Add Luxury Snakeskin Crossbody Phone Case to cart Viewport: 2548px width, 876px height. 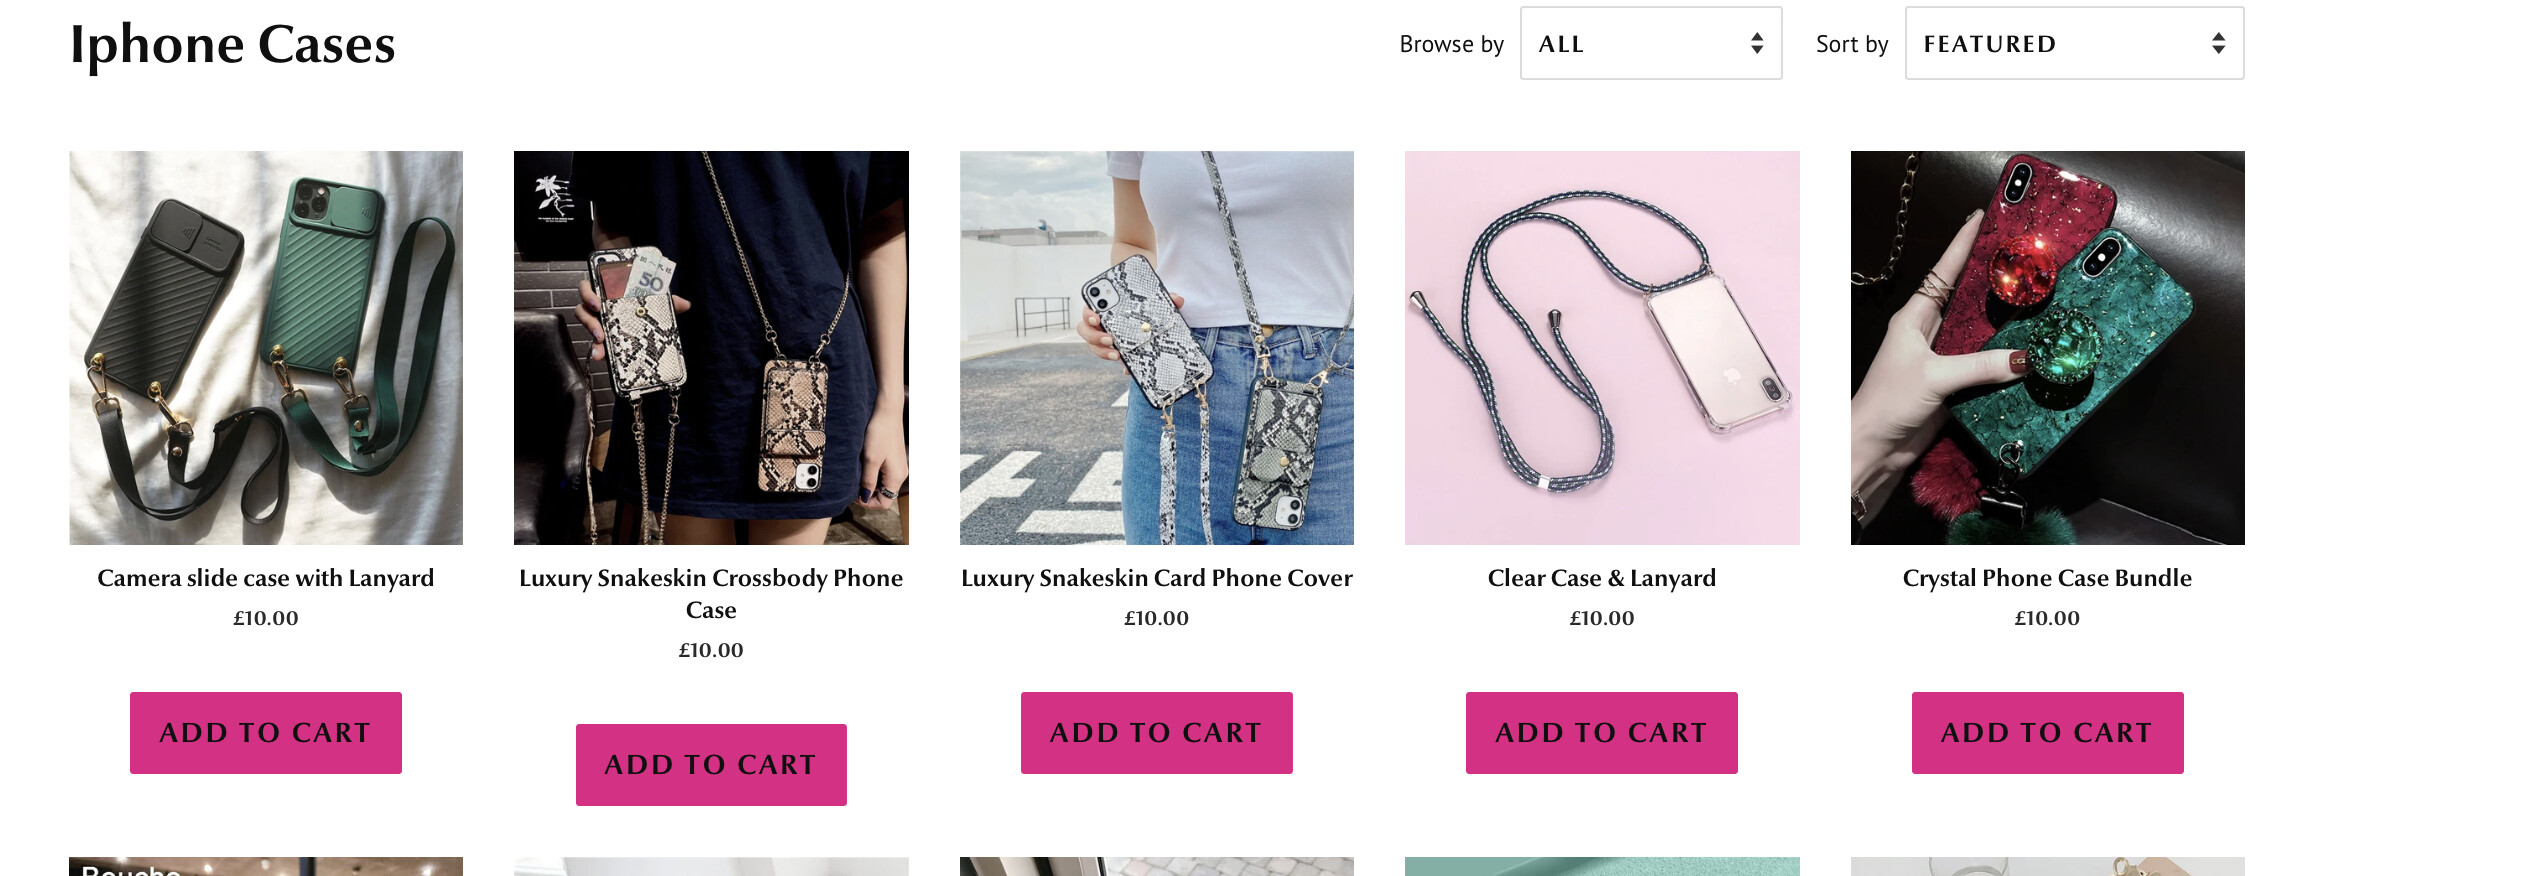[x=710, y=765]
